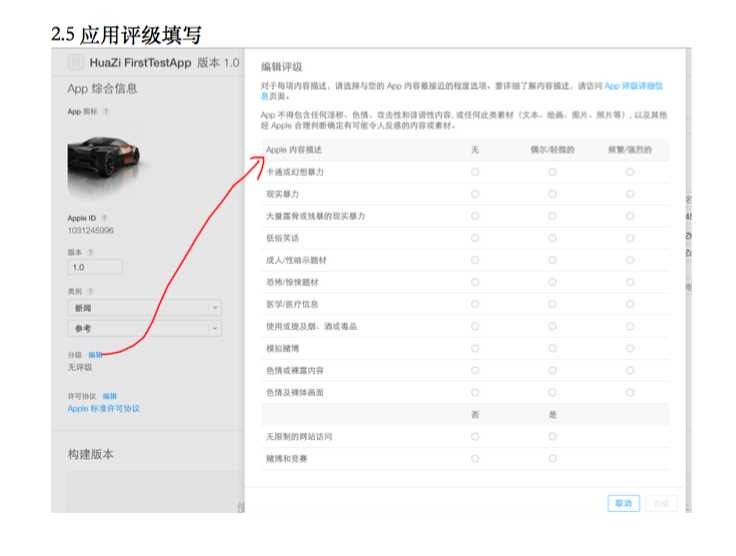Select 频繁/强烈的 for 模拟赌博
The height and width of the screenshot is (556, 736).
[630, 349]
